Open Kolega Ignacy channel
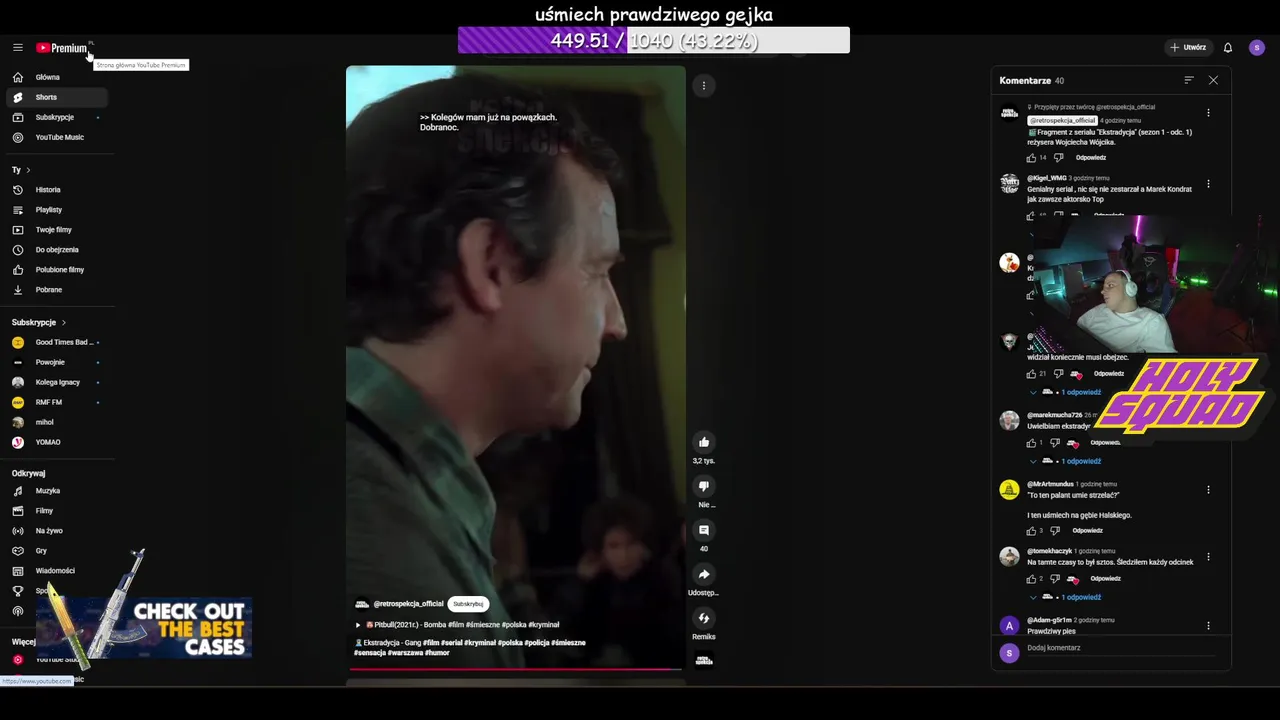Viewport: 1280px width, 720px height. tap(57, 382)
